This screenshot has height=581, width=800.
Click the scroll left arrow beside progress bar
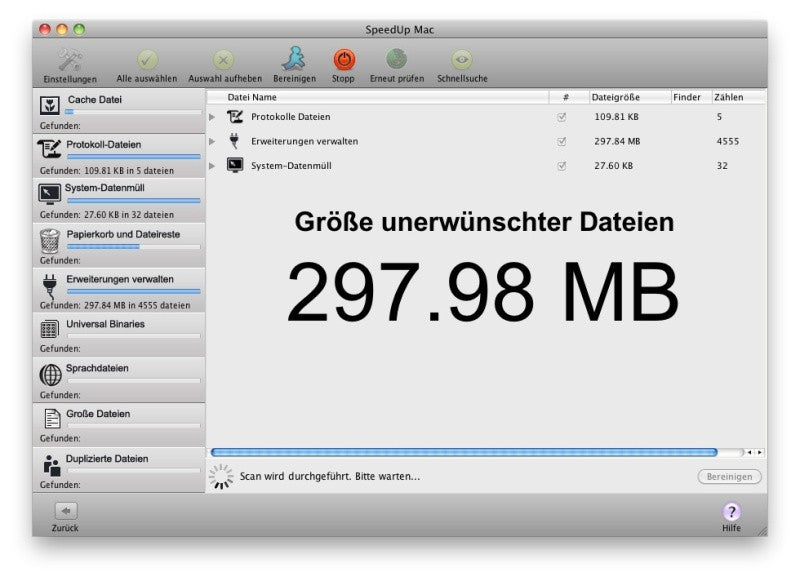(x=749, y=452)
